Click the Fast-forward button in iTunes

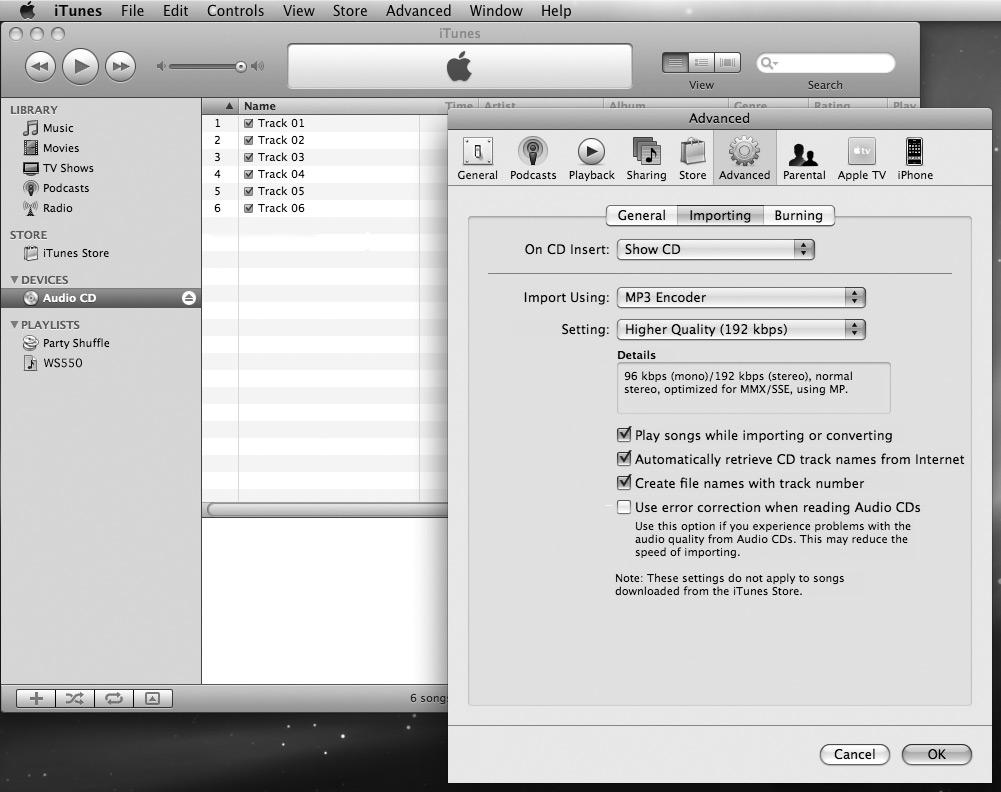tap(121, 66)
